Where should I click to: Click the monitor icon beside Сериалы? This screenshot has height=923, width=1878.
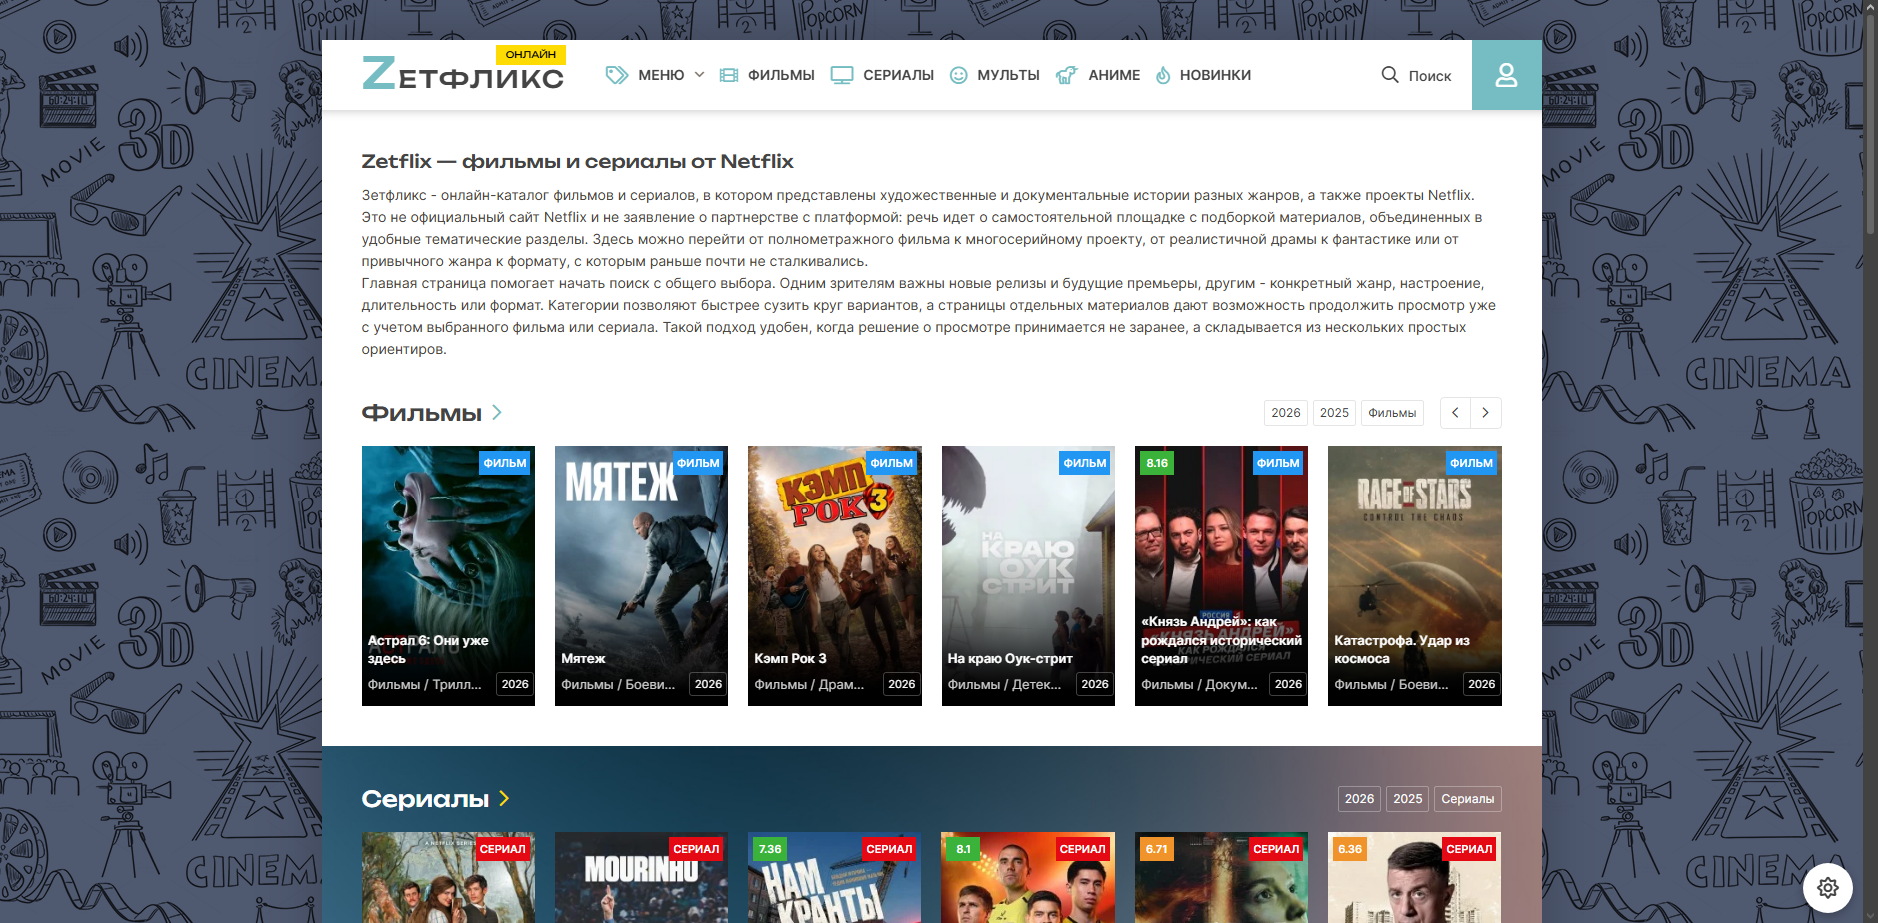coord(842,75)
